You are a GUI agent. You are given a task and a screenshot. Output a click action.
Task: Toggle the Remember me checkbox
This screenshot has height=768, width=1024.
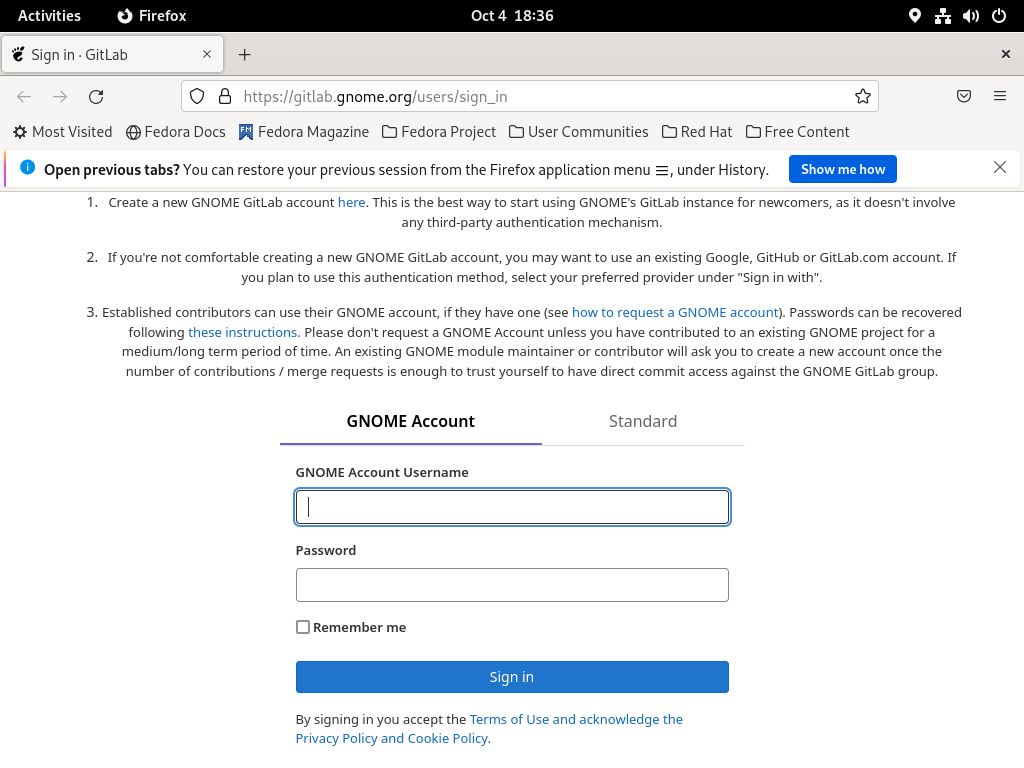pyautogui.click(x=303, y=627)
